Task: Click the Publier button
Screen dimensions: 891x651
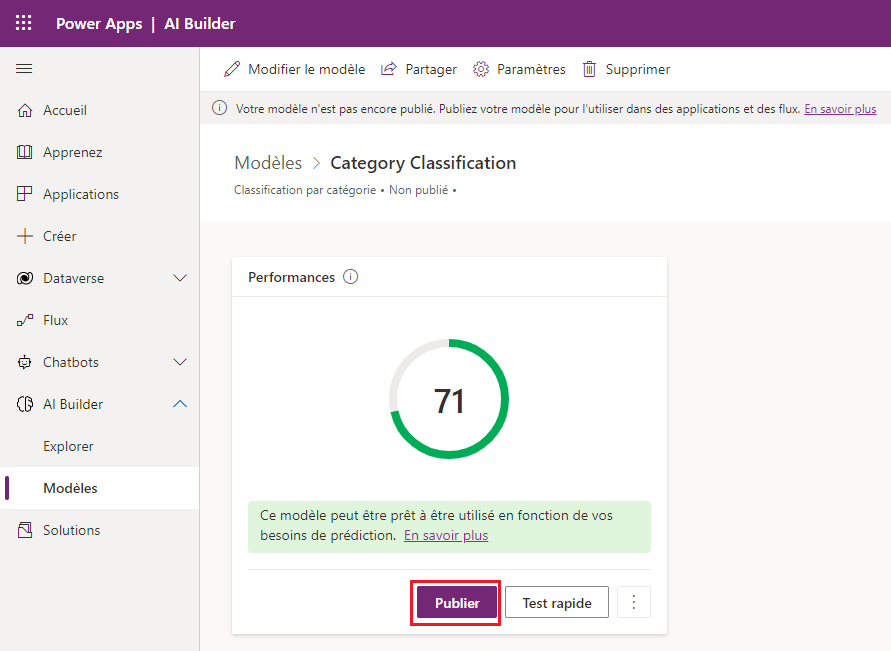Action: [x=457, y=603]
